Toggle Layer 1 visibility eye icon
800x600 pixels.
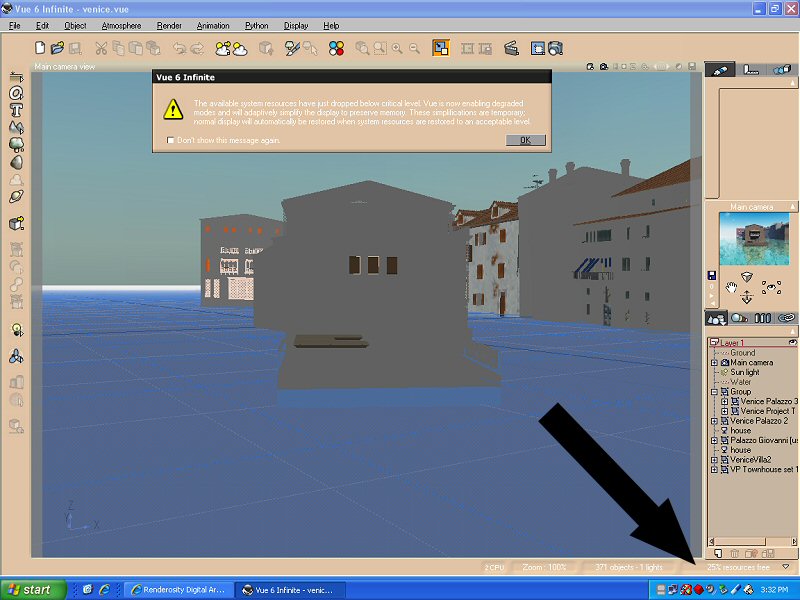pyautogui.click(x=792, y=343)
